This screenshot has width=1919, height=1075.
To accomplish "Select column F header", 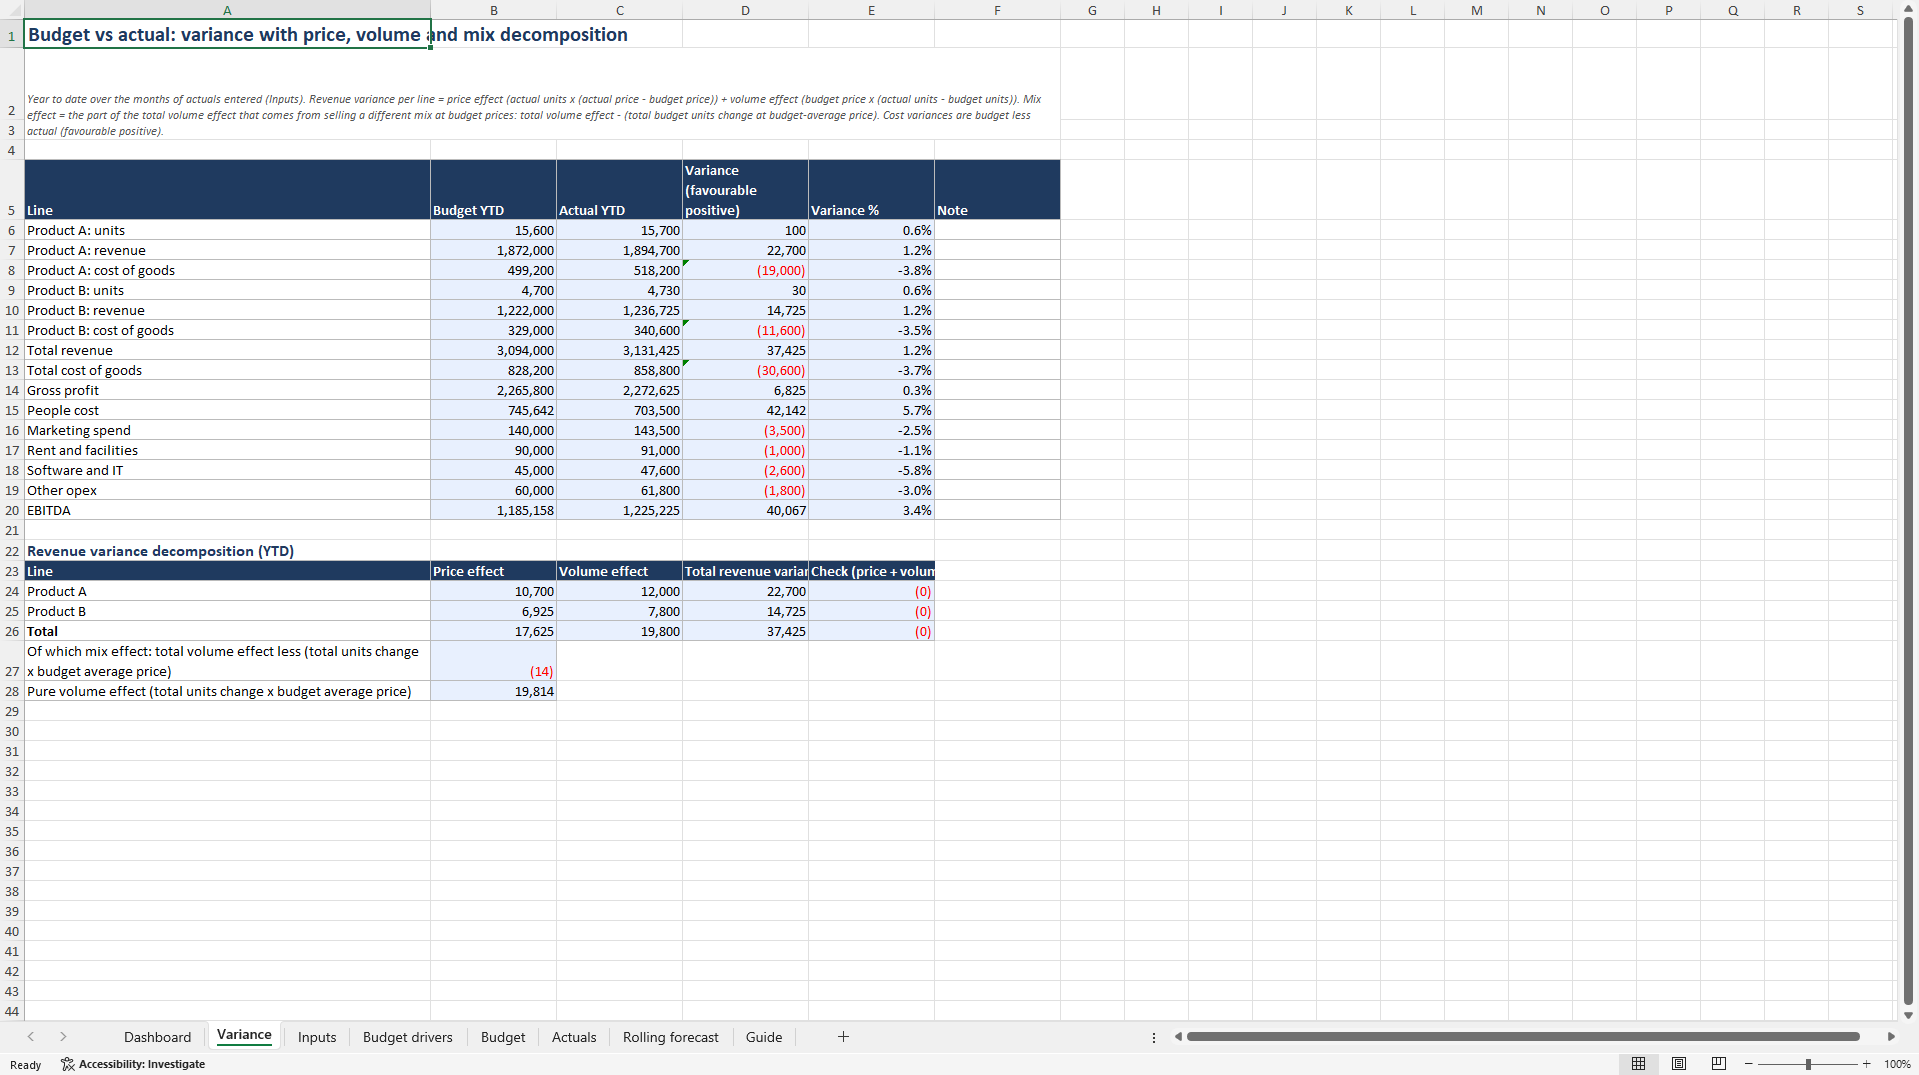I will [x=997, y=10].
